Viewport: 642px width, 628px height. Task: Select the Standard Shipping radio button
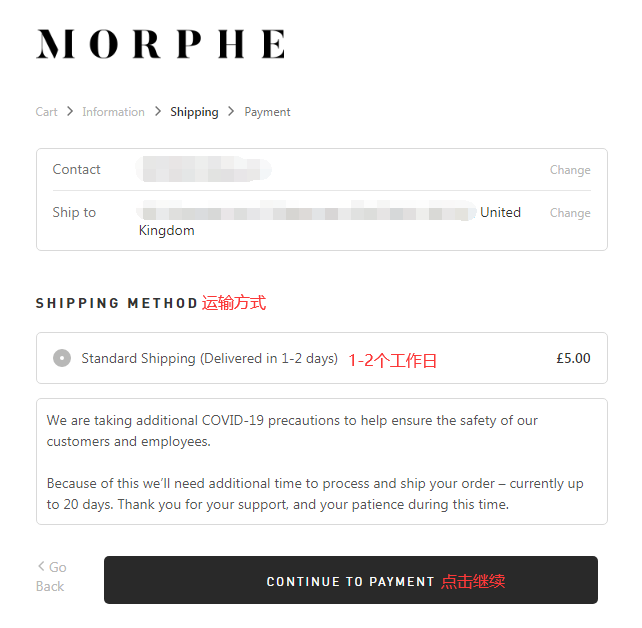click(x=62, y=358)
